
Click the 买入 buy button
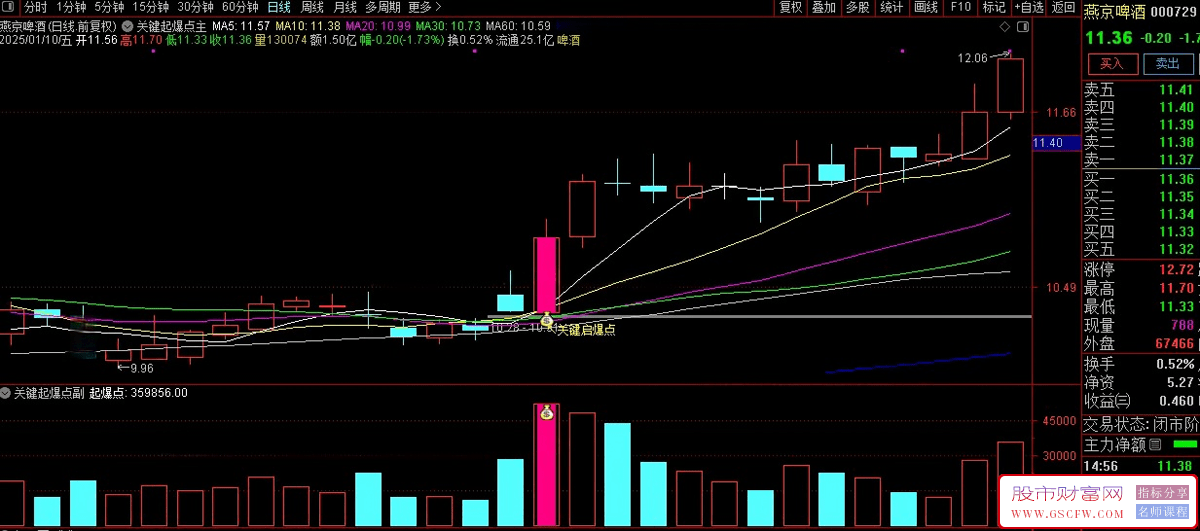[x=1112, y=63]
